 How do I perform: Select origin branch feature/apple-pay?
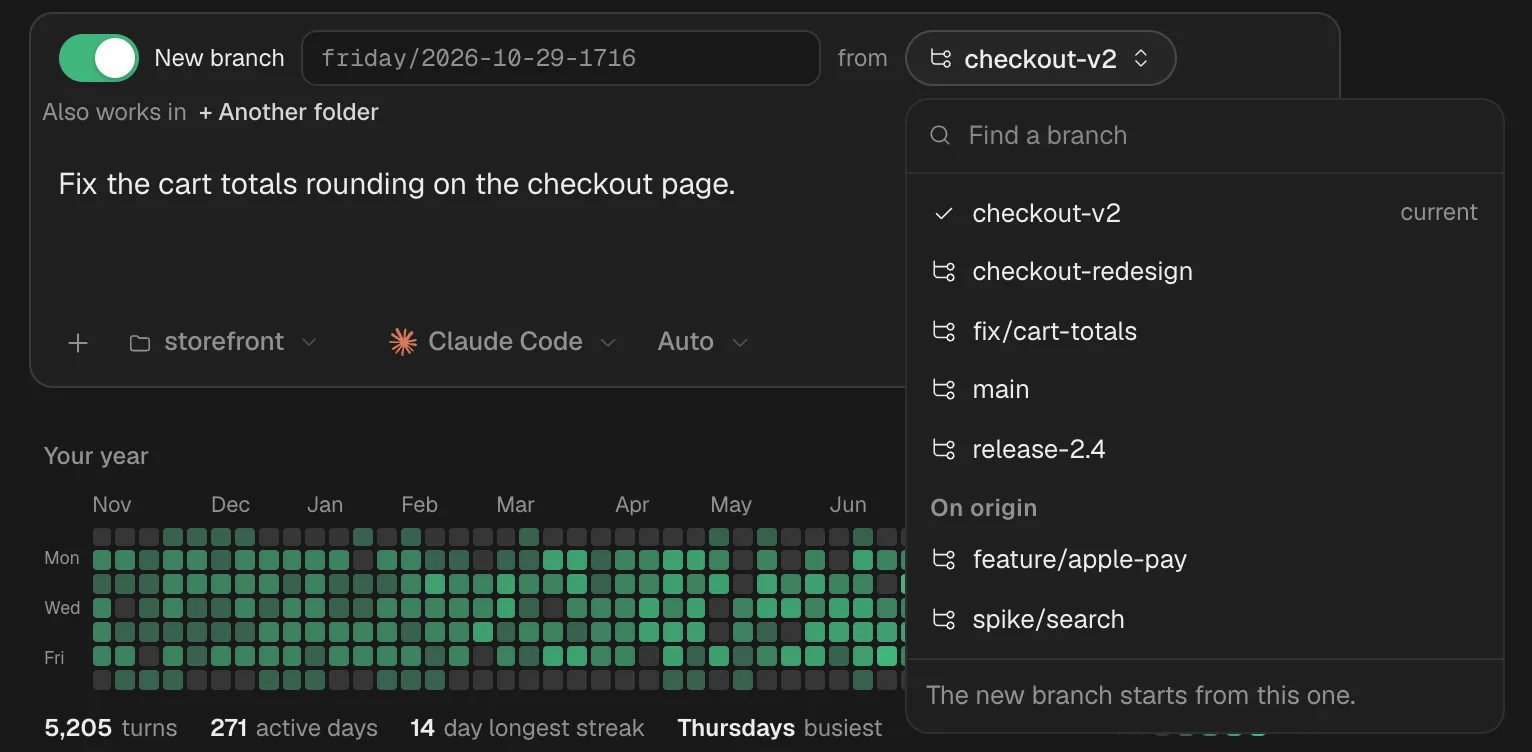point(1205,559)
